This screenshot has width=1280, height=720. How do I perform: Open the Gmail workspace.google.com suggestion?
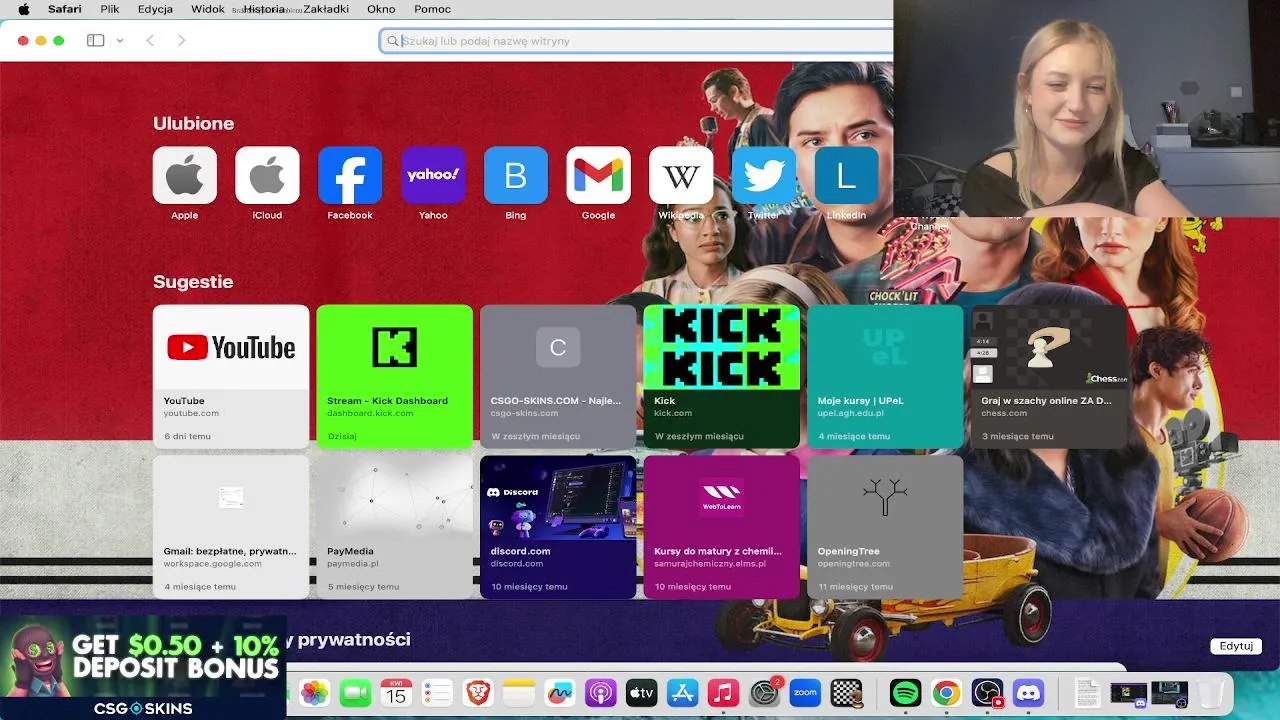pyautogui.click(x=231, y=527)
